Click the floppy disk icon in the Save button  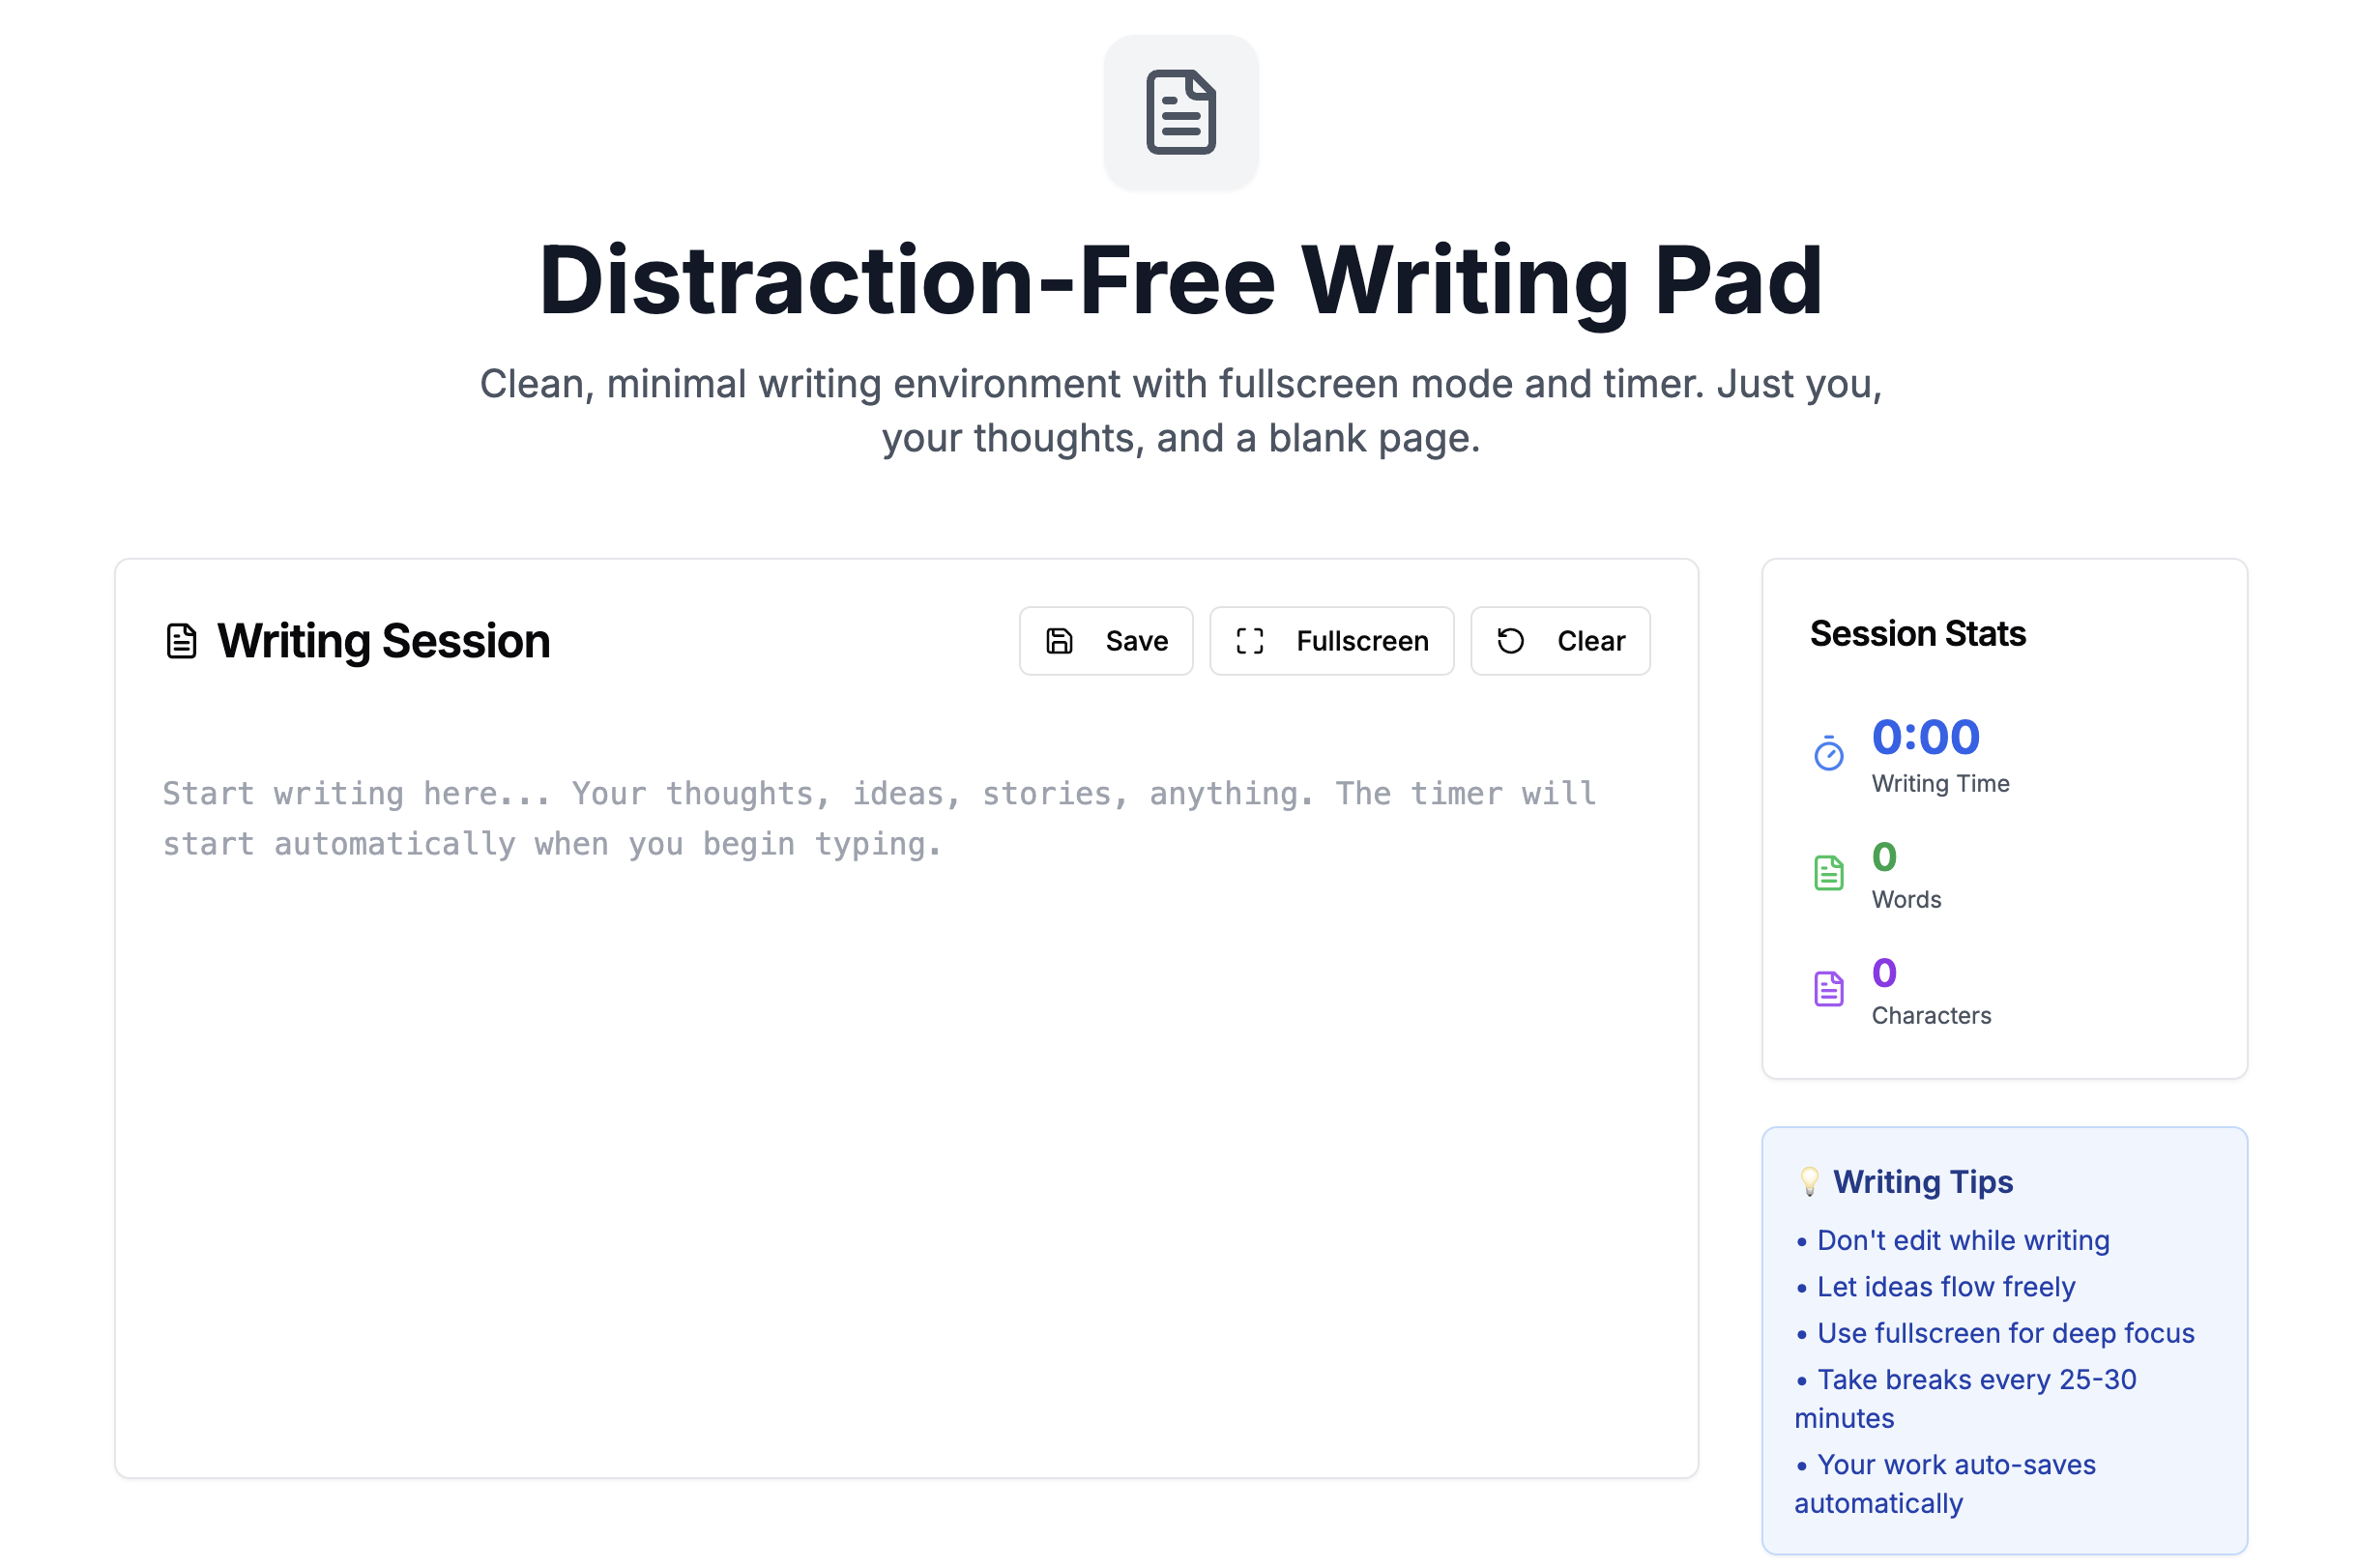1059,641
